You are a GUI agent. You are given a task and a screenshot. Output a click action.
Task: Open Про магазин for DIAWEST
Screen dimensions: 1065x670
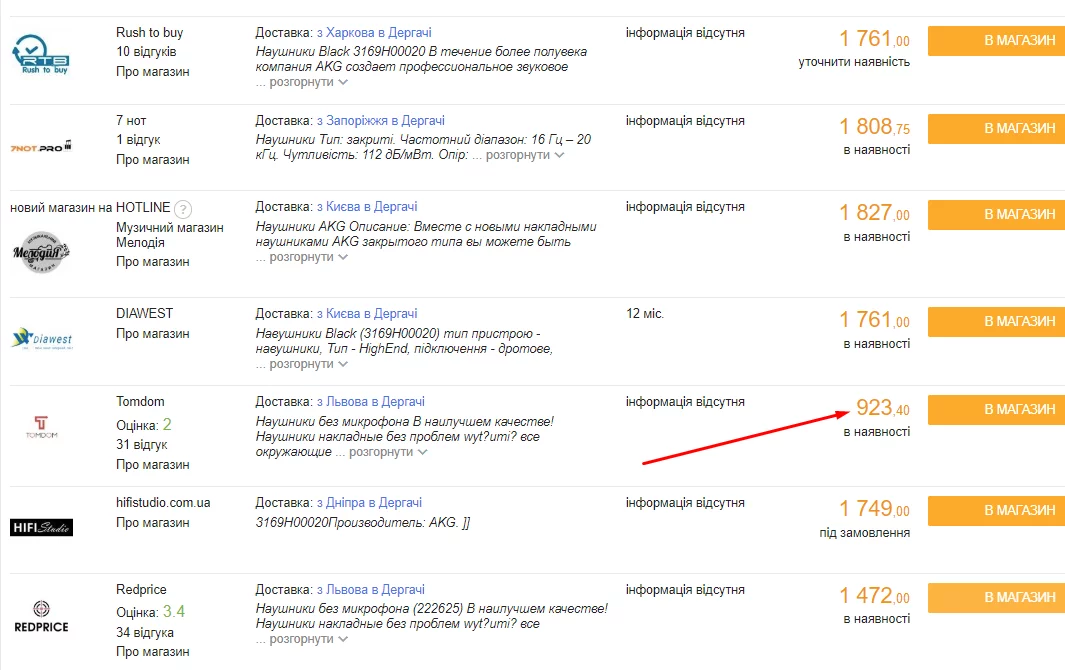(x=153, y=334)
